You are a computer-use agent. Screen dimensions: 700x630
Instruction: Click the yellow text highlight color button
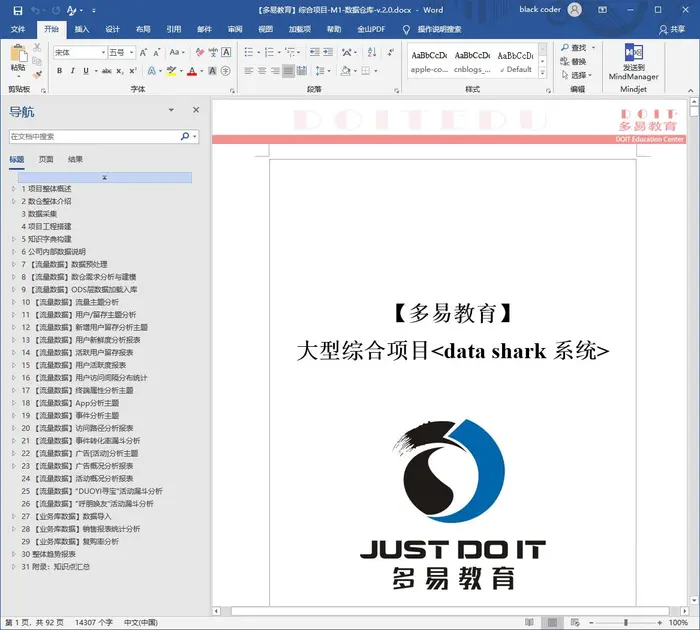(x=171, y=71)
